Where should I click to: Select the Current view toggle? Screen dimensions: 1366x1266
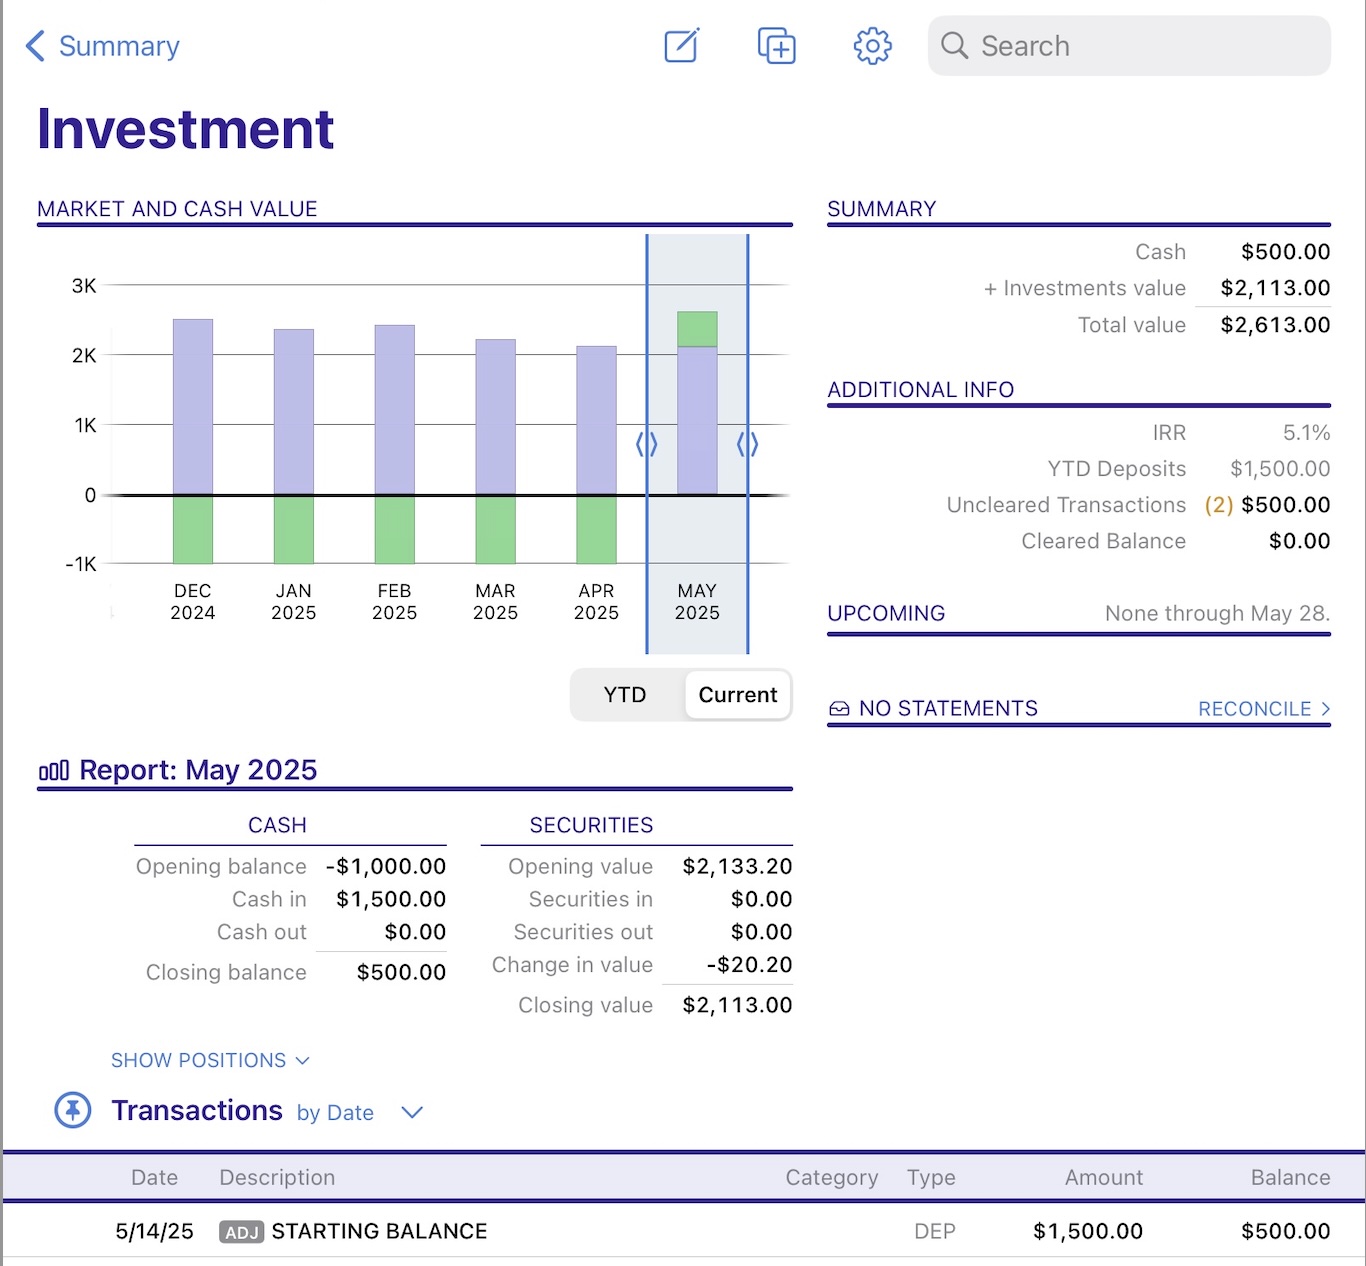(x=737, y=695)
